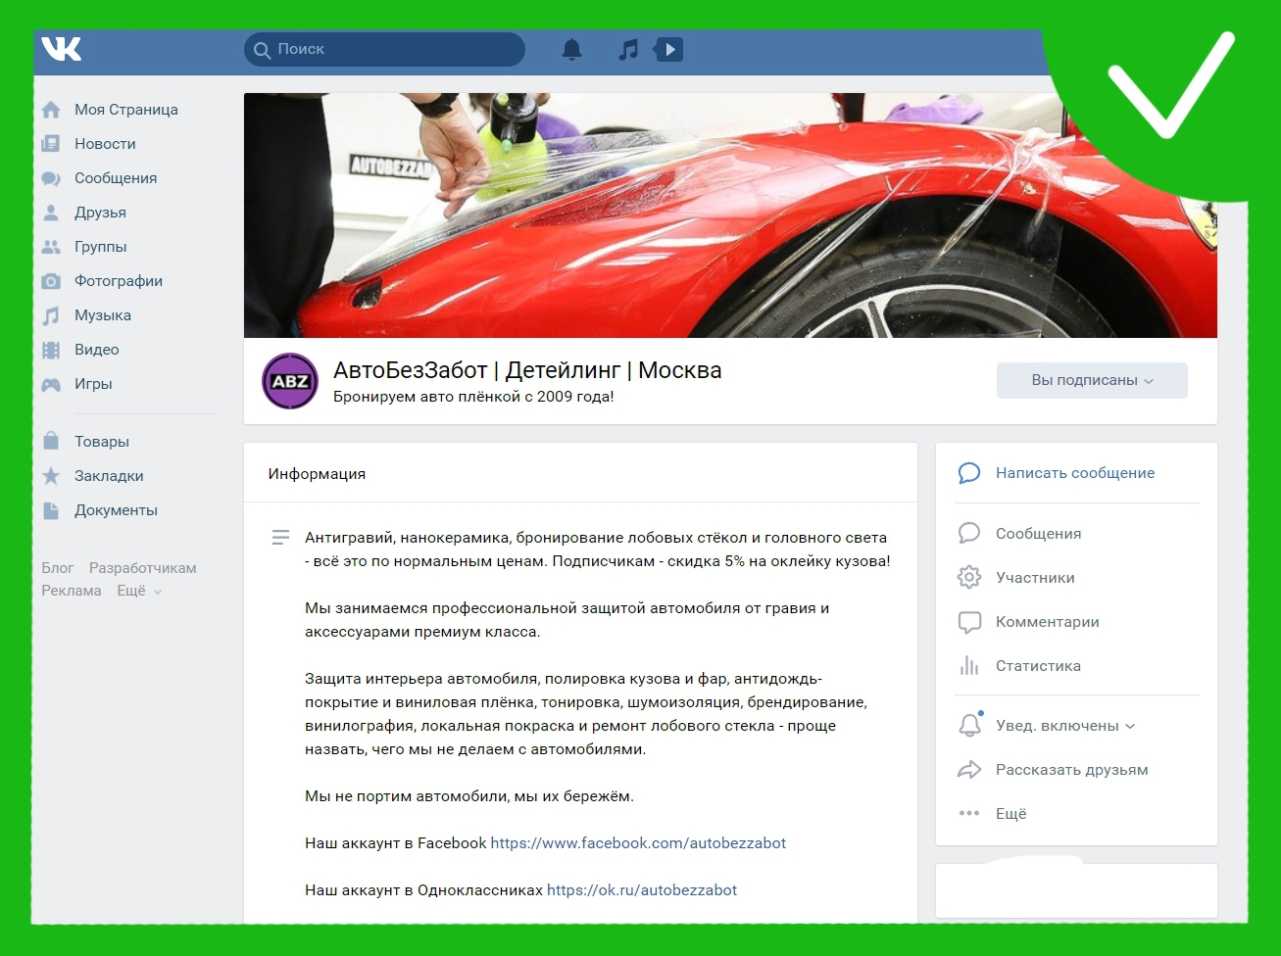Screen dimensions: 1281x956
Task: Open the video player icon in header
Action: pos(668,49)
